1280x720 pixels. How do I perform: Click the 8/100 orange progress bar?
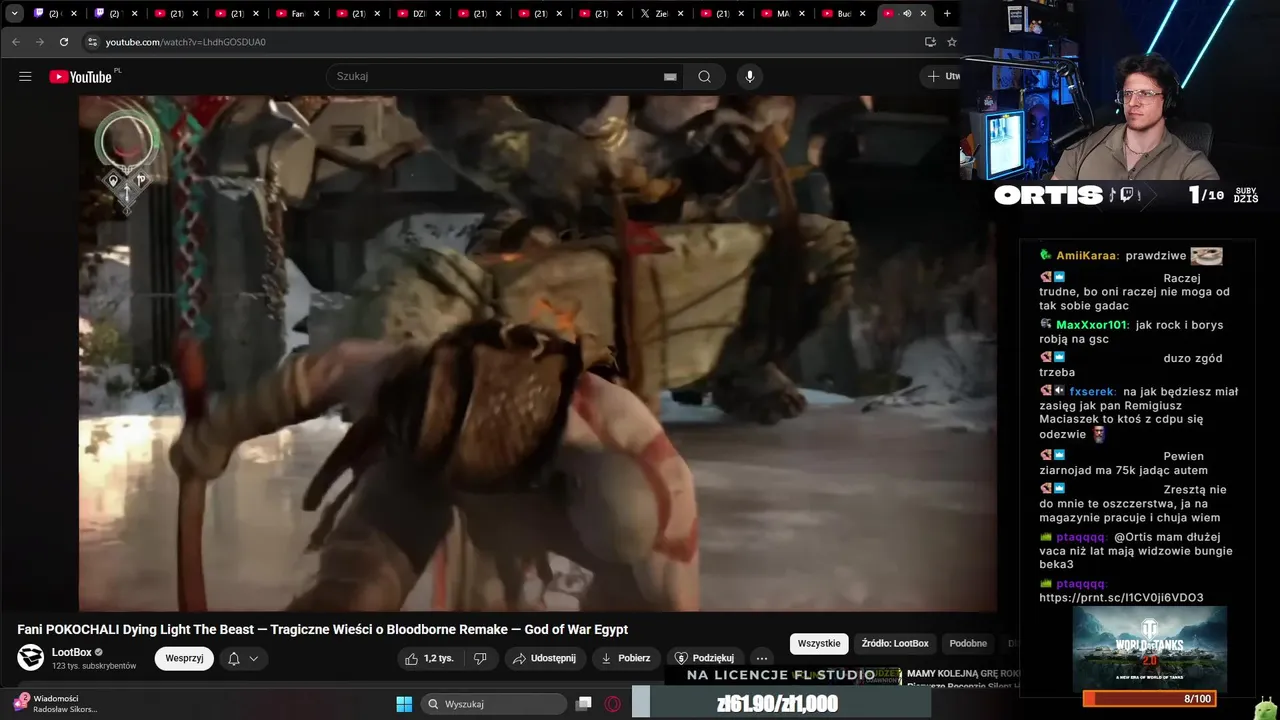pyautogui.click(x=1150, y=699)
